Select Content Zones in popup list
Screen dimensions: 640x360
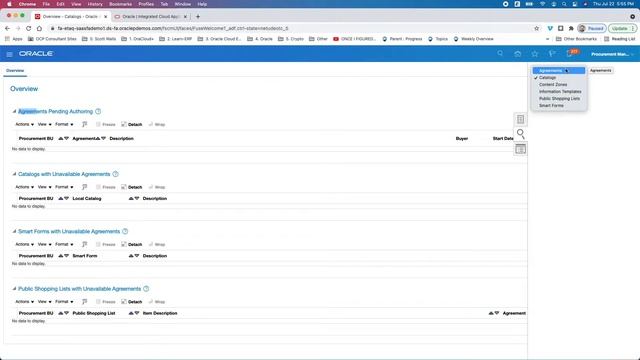tap(558, 84)
